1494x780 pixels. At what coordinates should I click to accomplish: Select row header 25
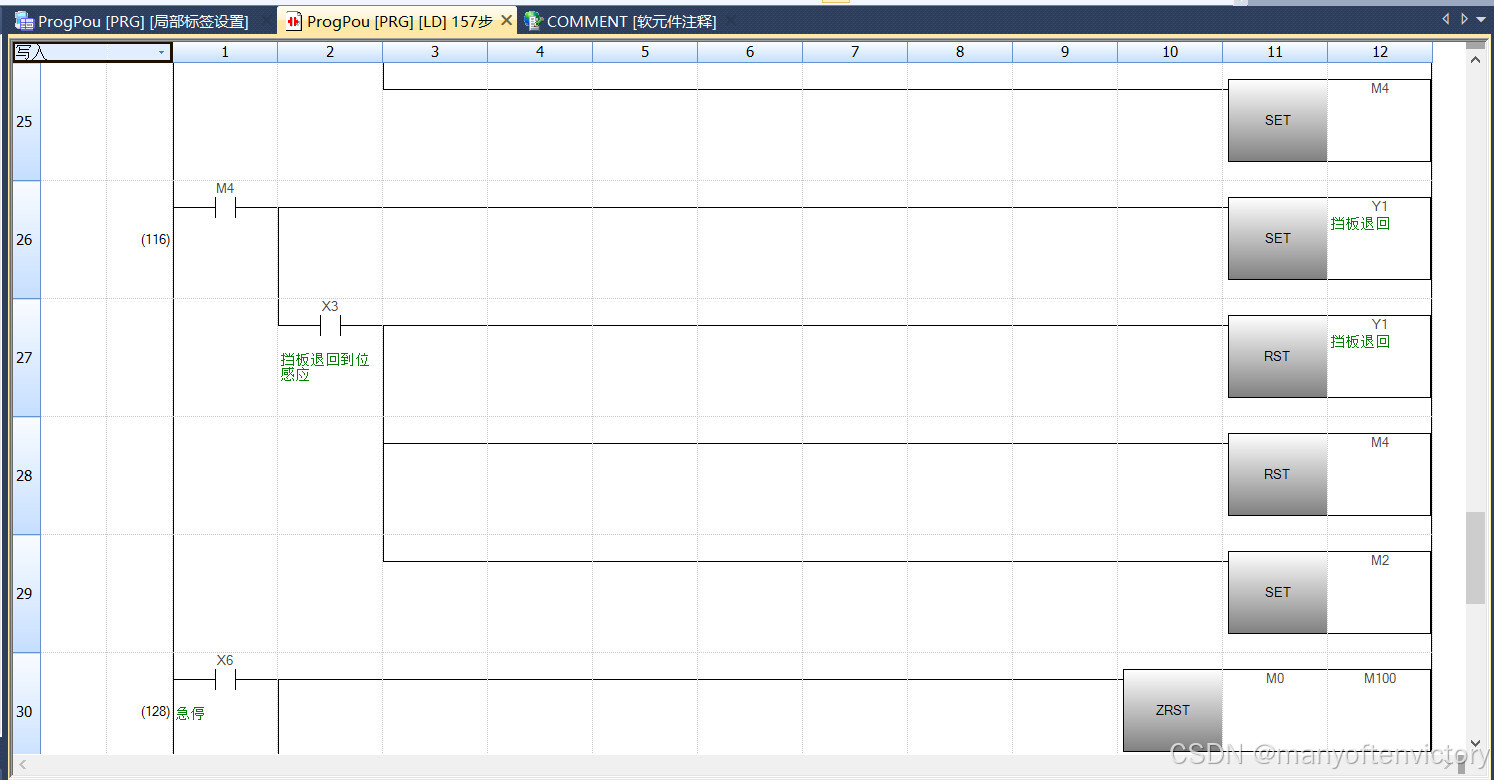tap(25, 122)
